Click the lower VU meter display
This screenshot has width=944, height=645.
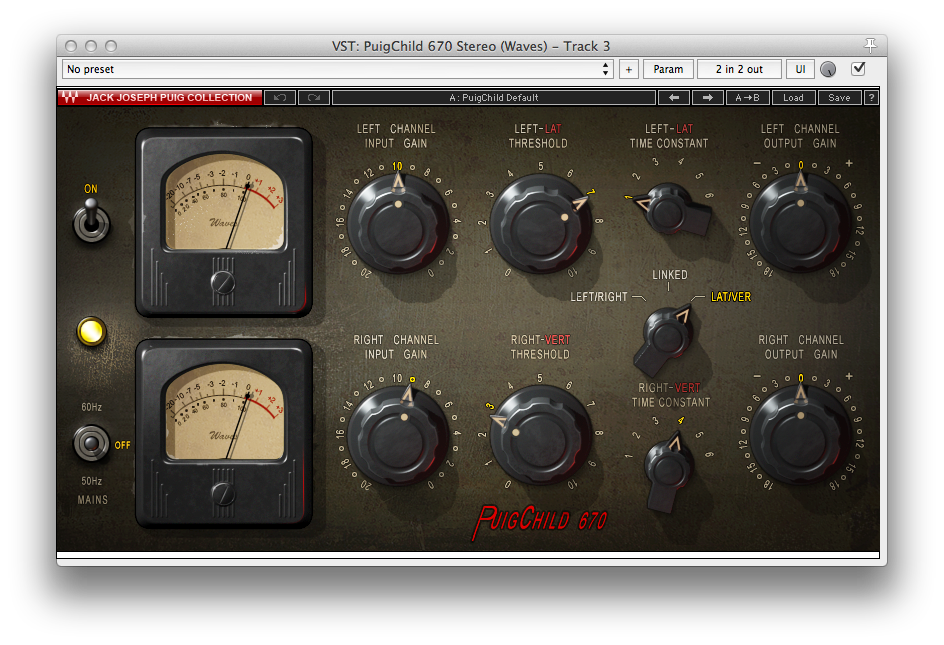click(224, 412)
